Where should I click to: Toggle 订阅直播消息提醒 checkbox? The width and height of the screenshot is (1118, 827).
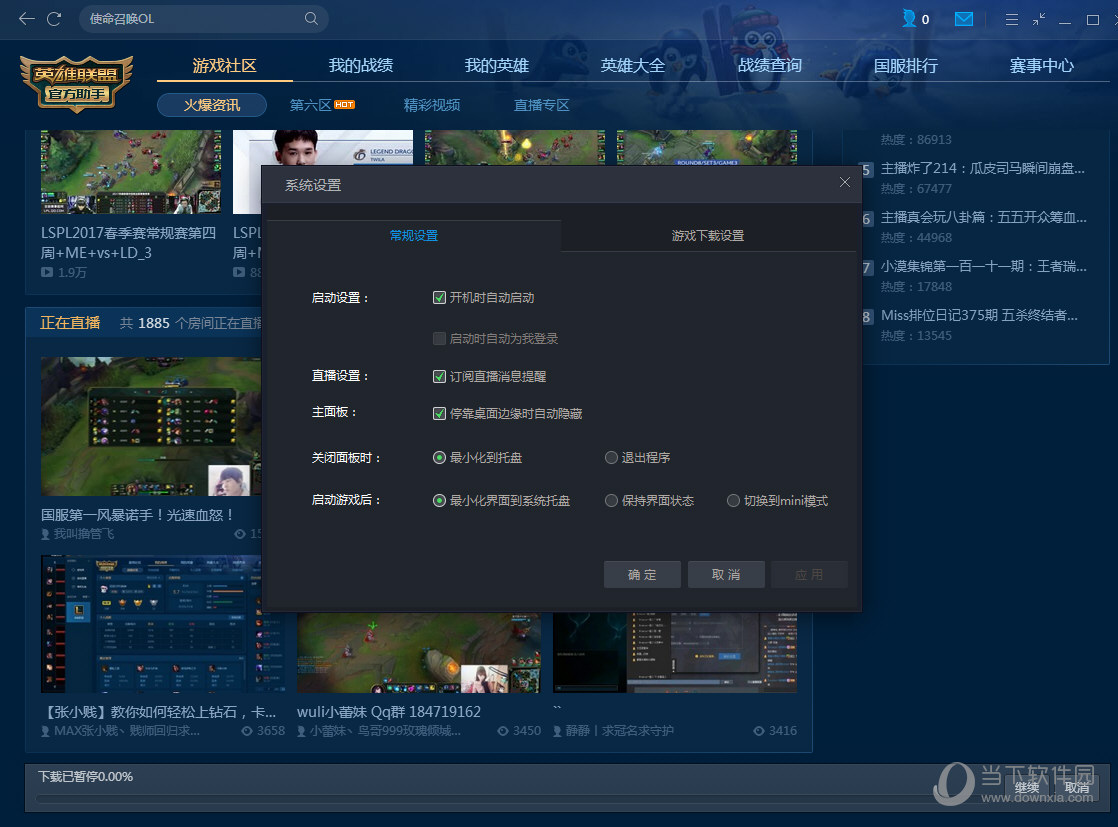click(439, 377)
